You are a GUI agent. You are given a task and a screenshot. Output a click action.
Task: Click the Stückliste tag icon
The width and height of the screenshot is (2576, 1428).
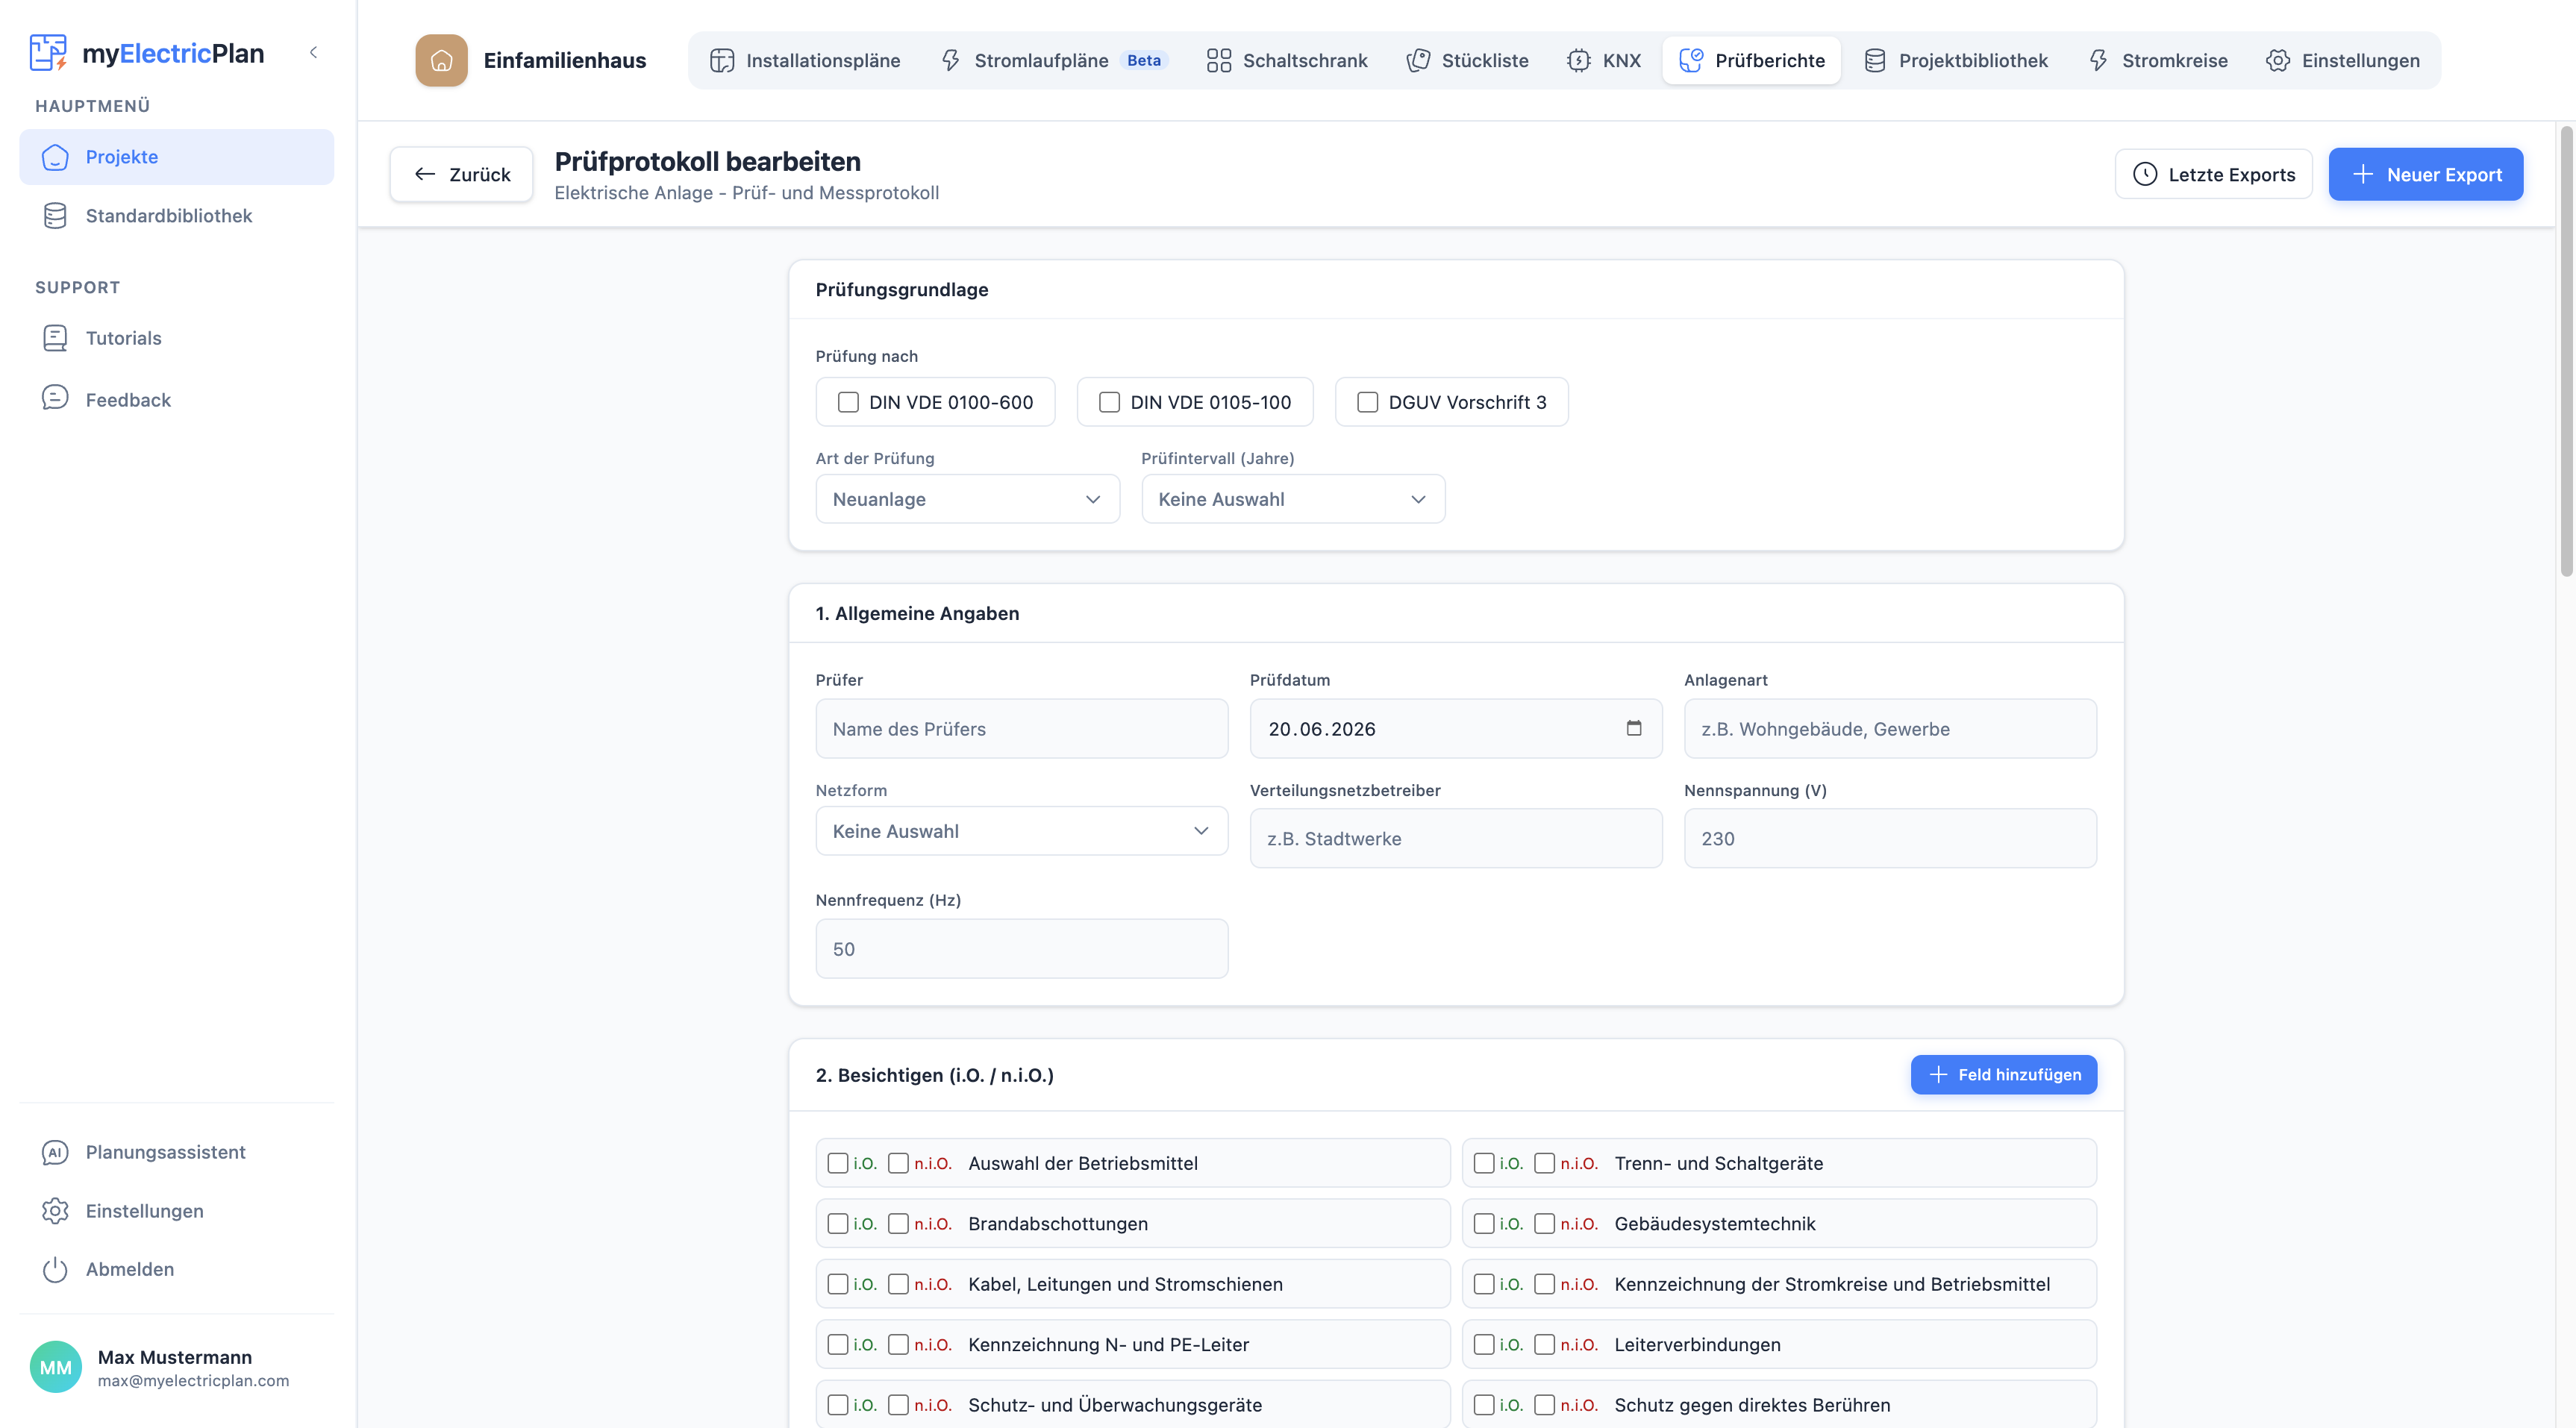tap(1418, 61)
